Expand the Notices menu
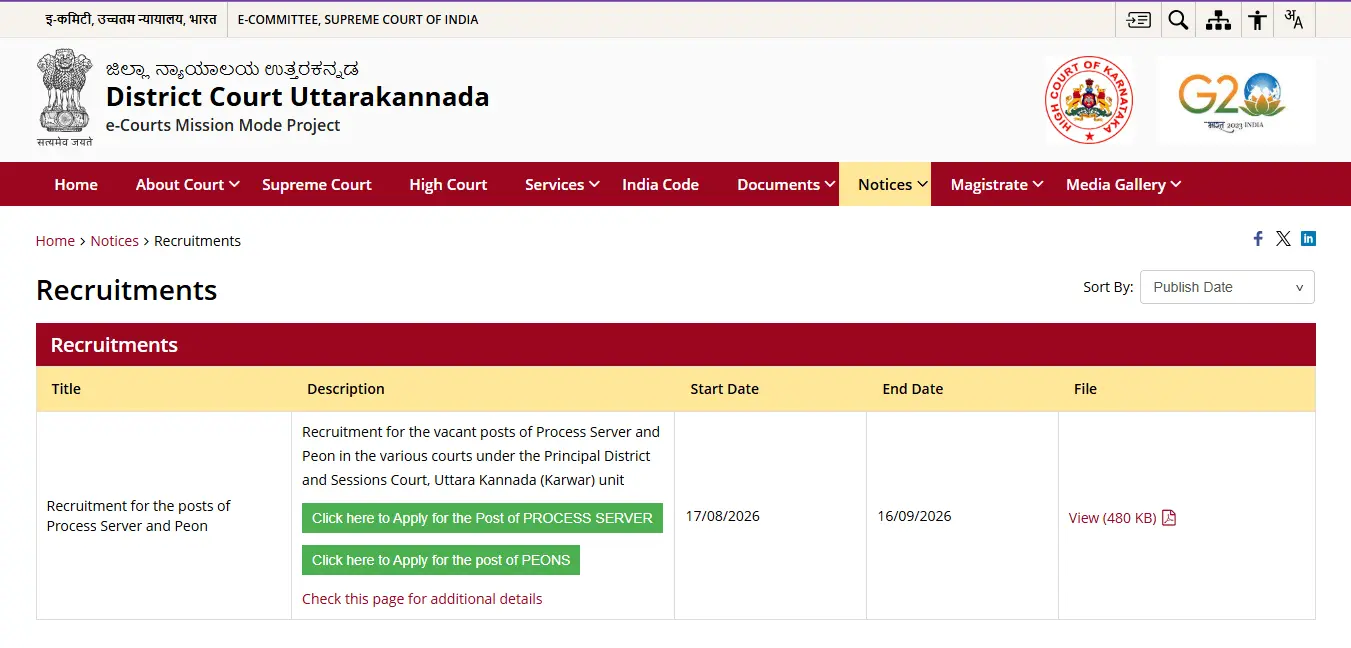Viewport: 1351px width, 648px height. (885, 184)
